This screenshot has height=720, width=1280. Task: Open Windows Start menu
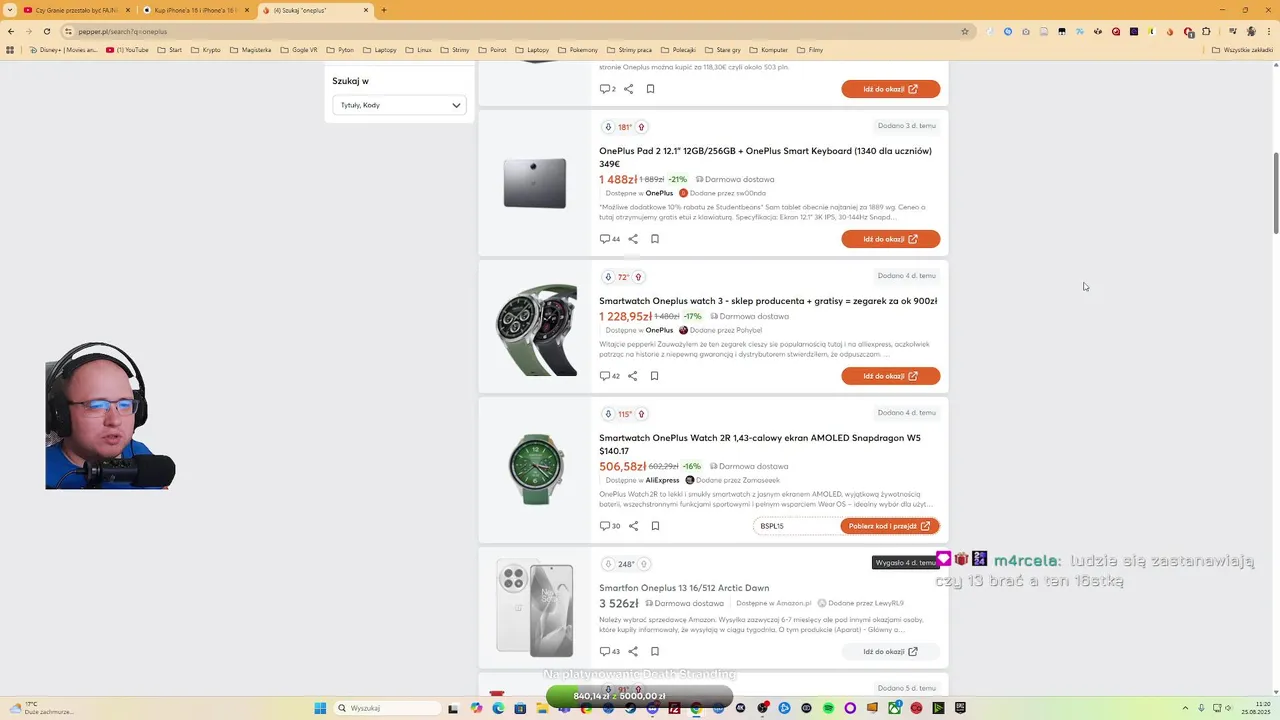coord(320,708)
